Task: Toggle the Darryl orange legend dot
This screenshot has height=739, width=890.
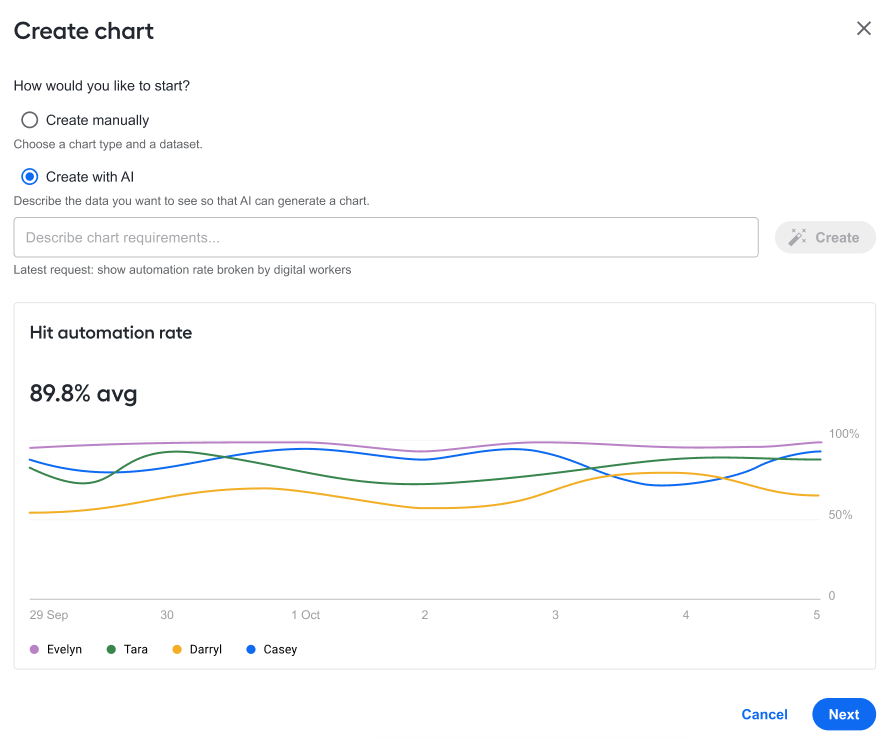Action: 177,649
